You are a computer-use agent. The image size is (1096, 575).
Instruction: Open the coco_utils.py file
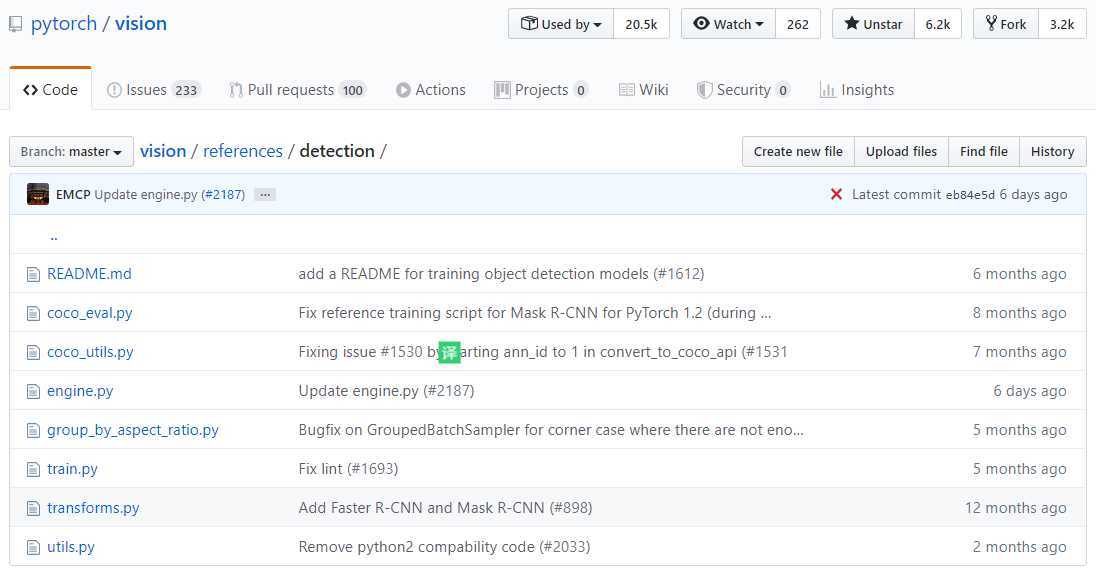point(90,352)
